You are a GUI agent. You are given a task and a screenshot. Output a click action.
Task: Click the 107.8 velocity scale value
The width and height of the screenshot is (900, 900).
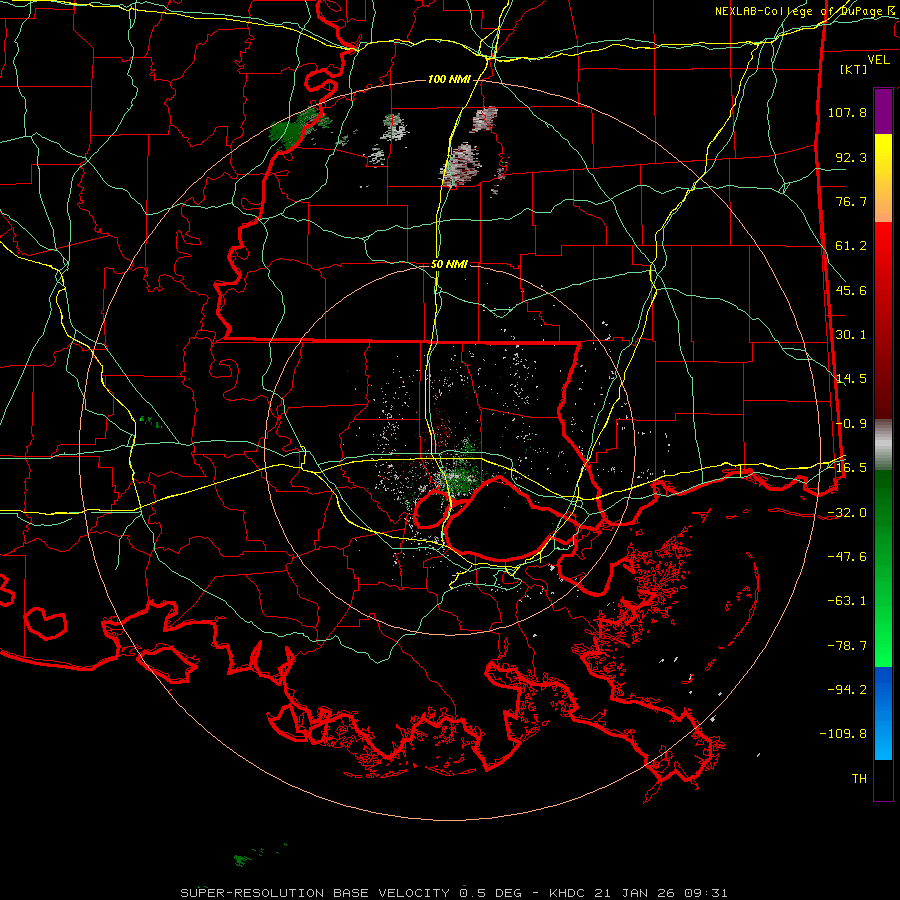click(x=847, y=112)
